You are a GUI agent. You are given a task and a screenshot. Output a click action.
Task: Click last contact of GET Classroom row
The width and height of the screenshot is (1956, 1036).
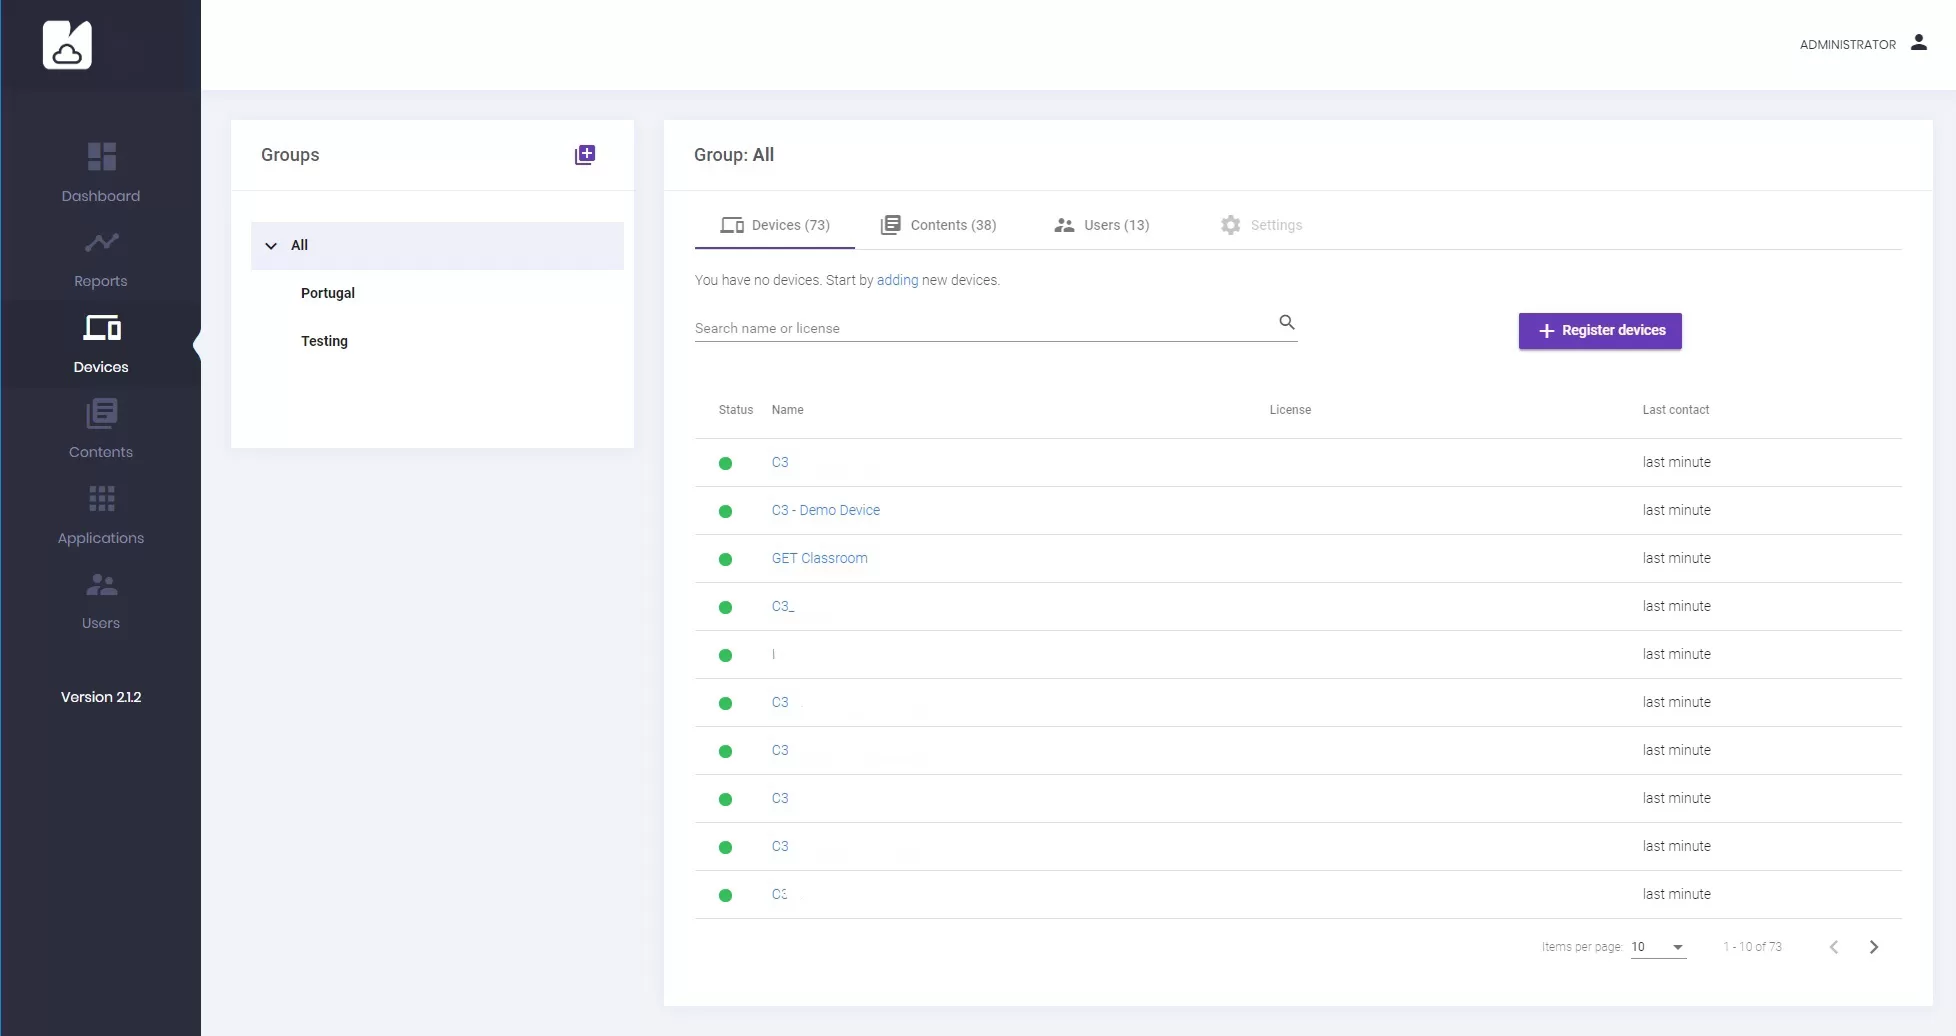1676,558
